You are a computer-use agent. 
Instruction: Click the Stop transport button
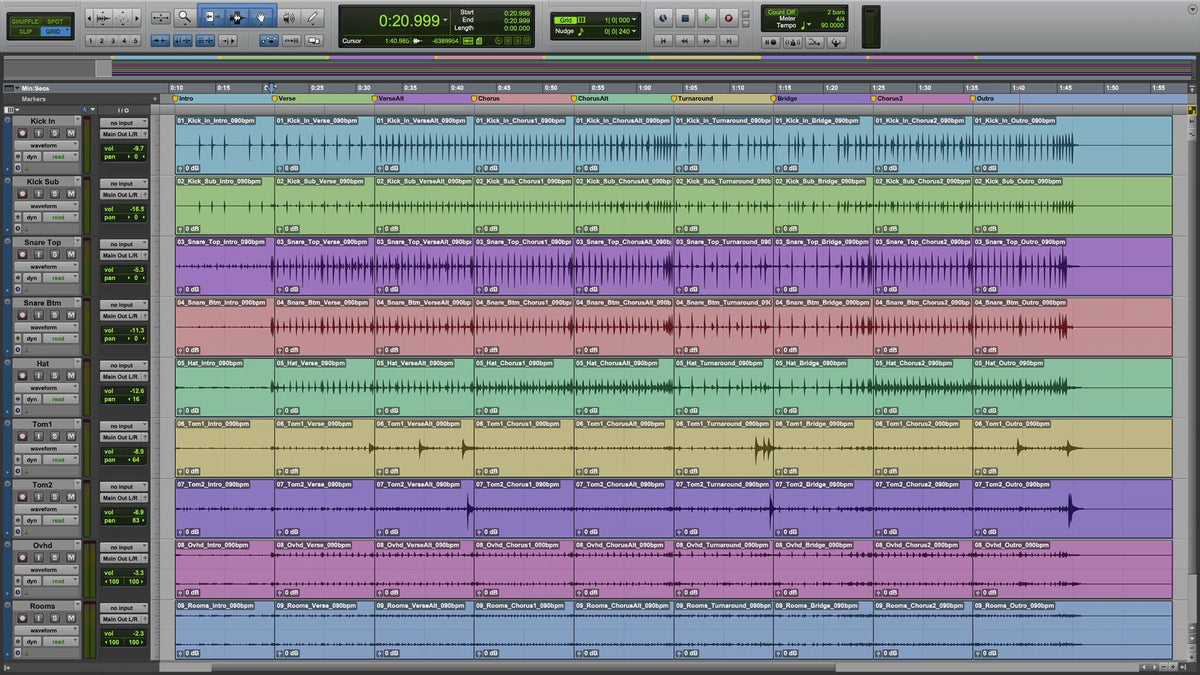[685, 17]
